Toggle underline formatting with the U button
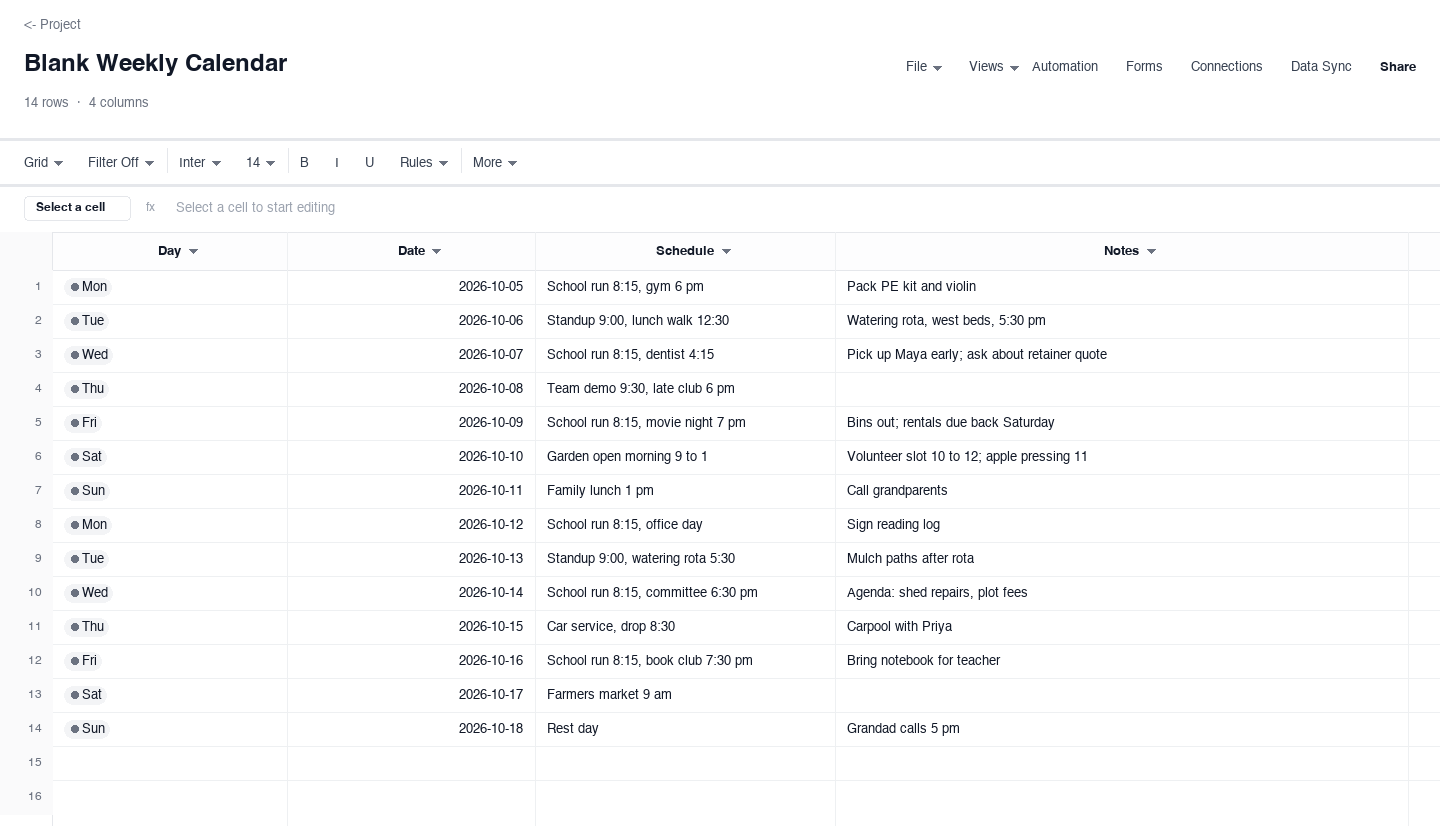The height and width of the screenshot is (826, 1440). (369, 162)
